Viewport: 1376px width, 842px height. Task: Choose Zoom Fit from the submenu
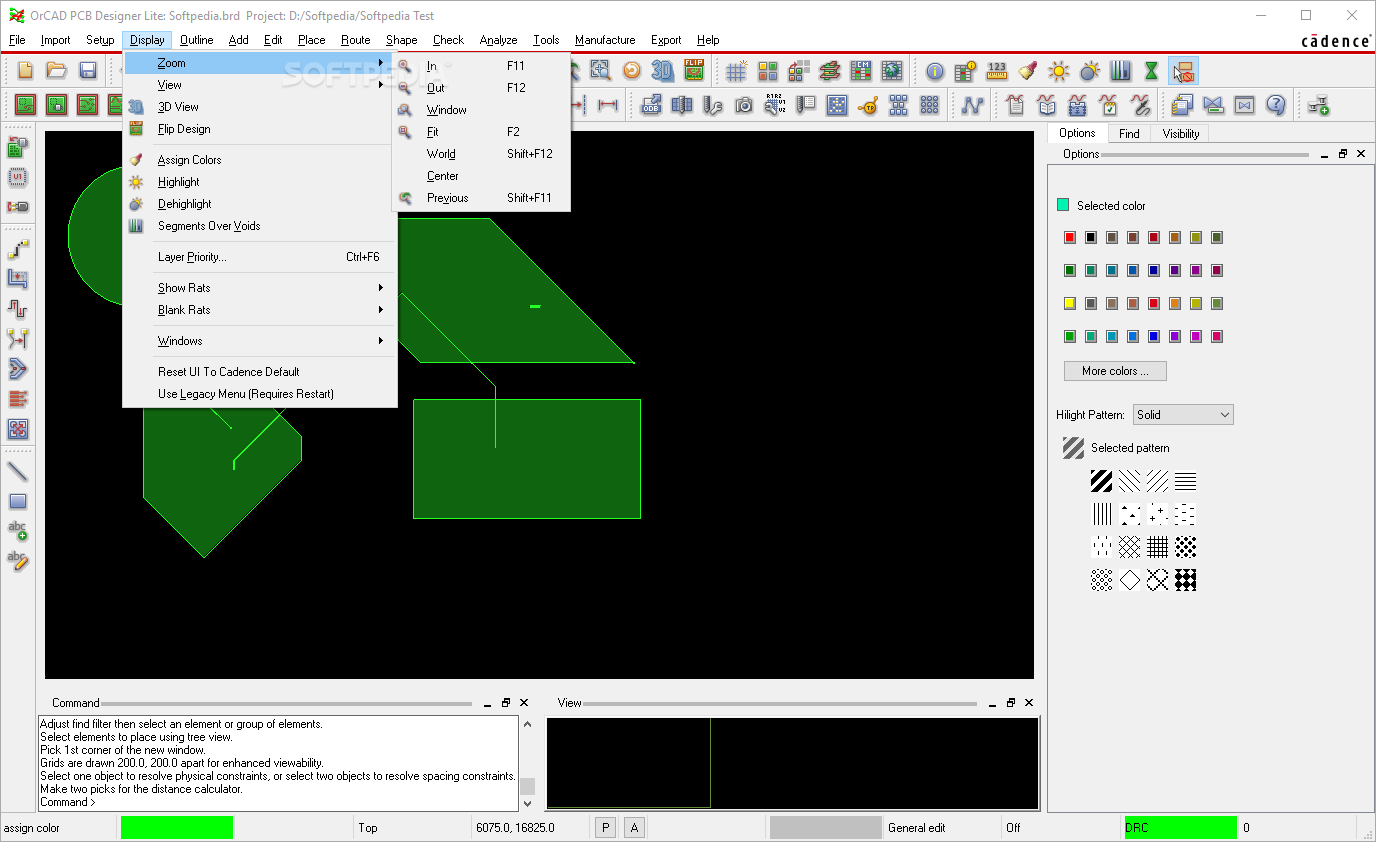pyautogui.click(x=481, y=132)
